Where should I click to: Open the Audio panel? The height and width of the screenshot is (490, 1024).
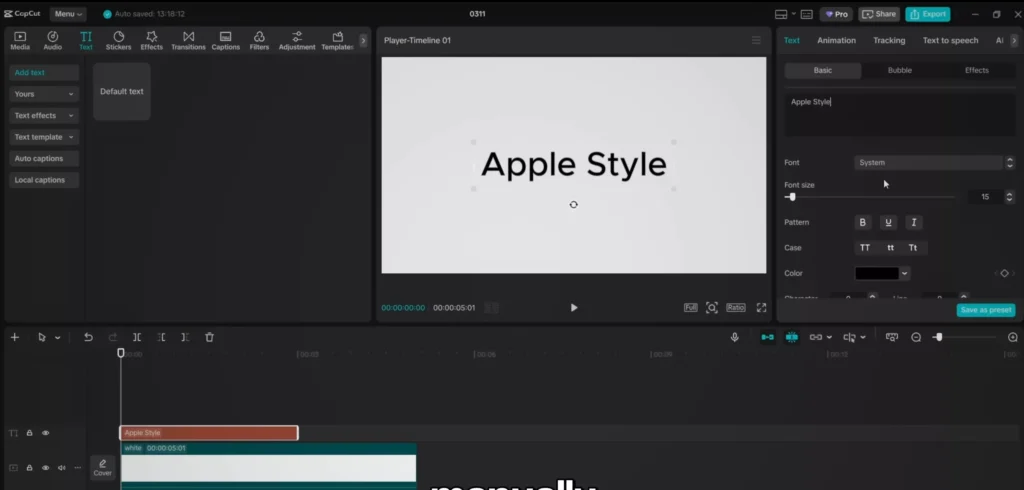pos(53,41)
